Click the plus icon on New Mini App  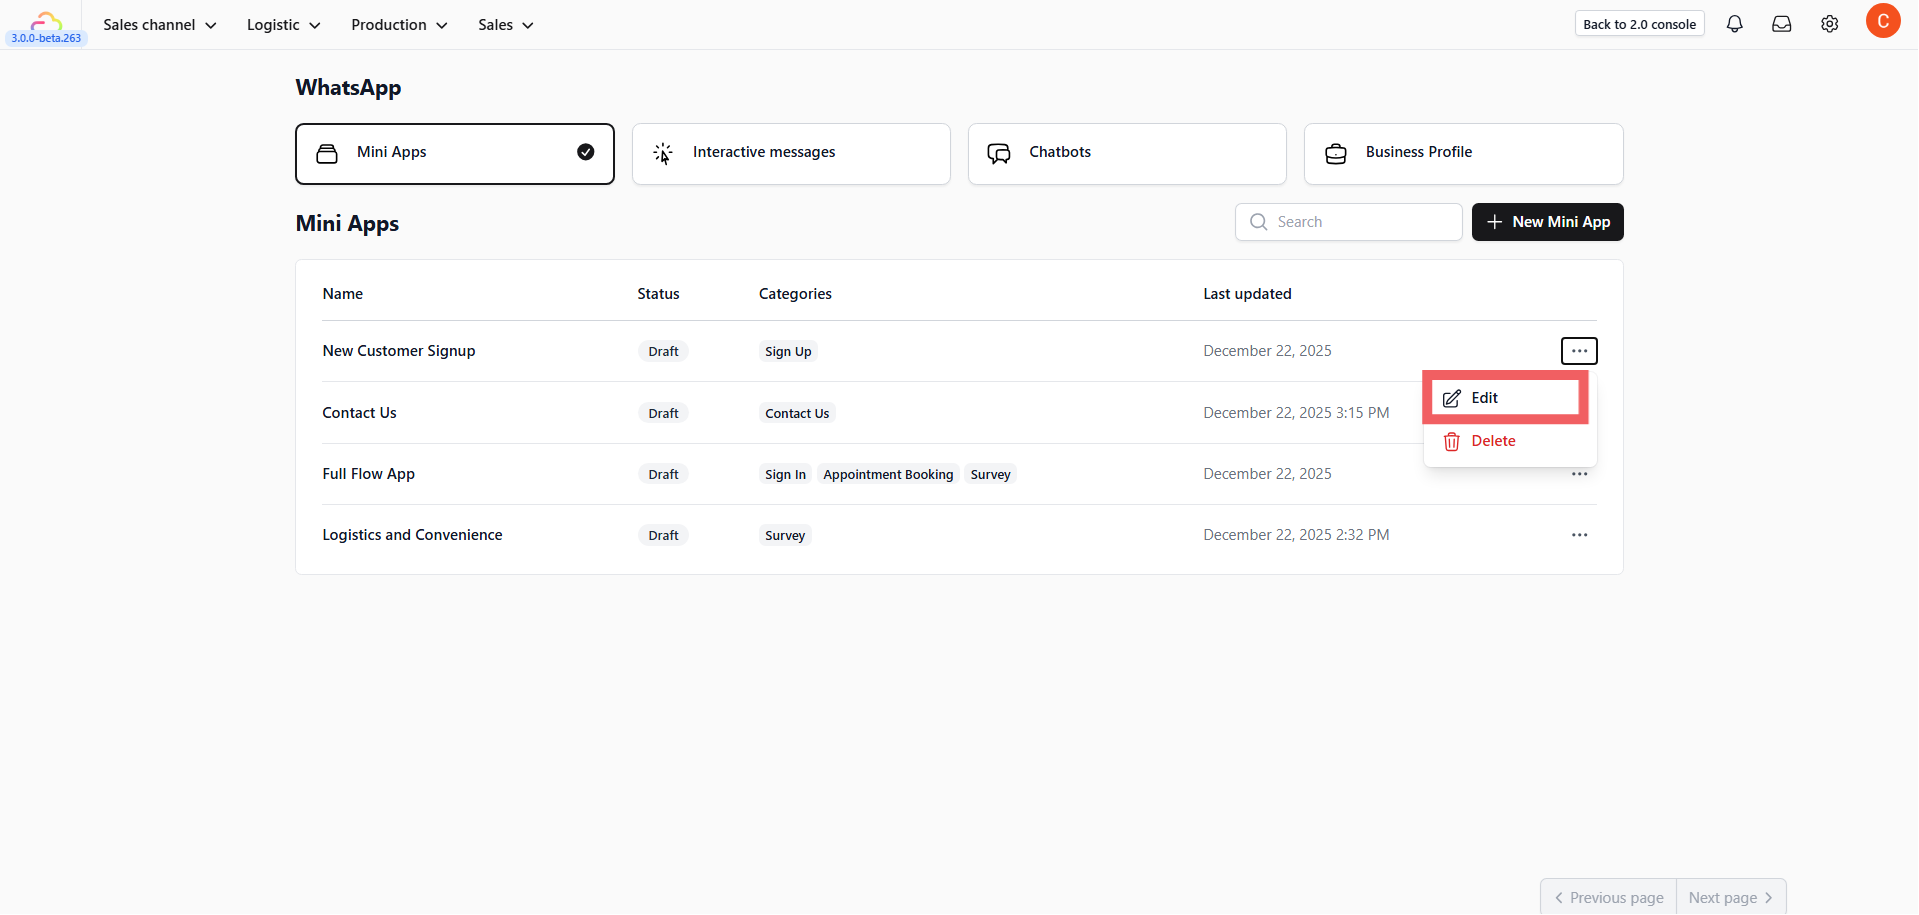[1494, 222]
